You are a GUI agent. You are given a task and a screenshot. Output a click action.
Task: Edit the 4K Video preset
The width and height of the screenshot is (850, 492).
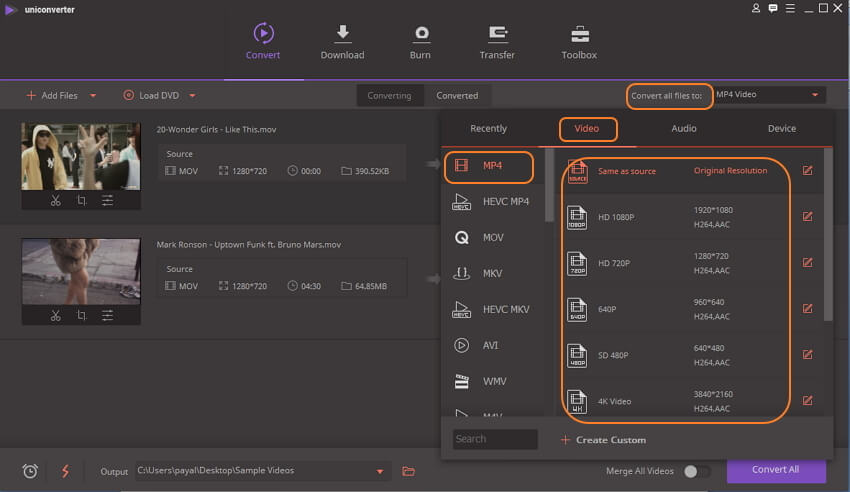pos(808,401)
